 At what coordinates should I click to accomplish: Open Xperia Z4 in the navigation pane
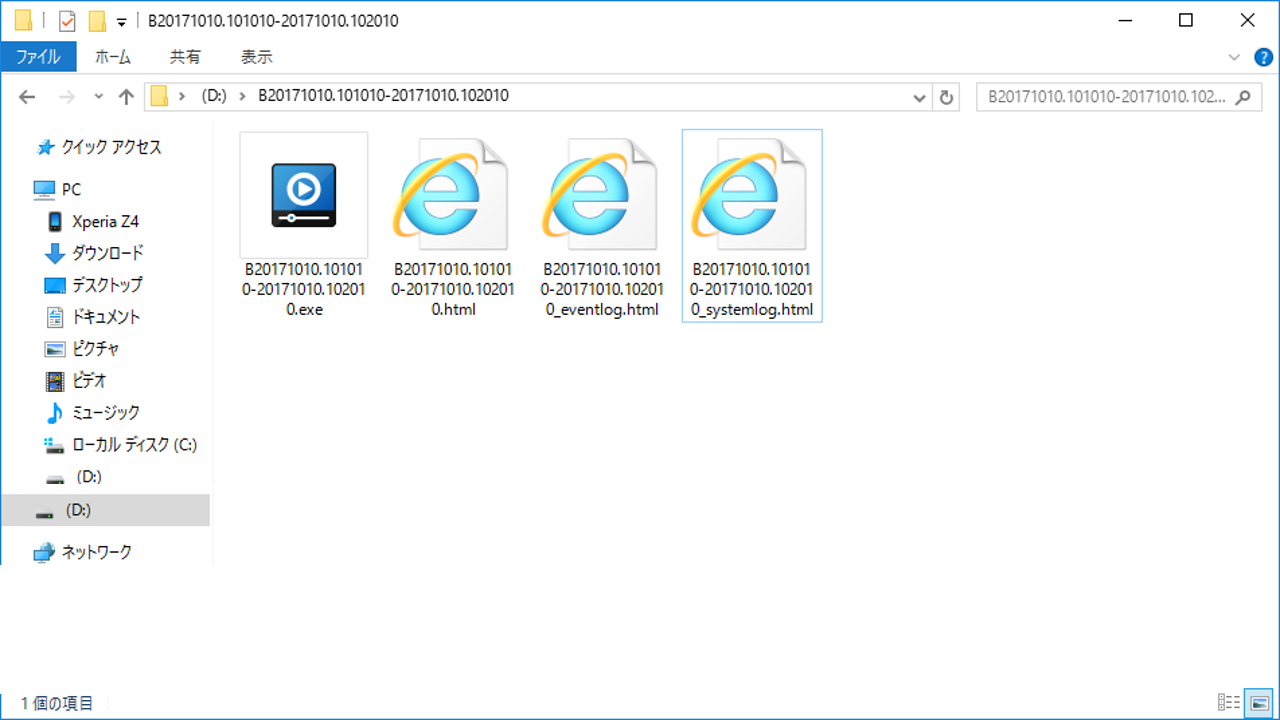pyautogui.click(x=105, y=221)
